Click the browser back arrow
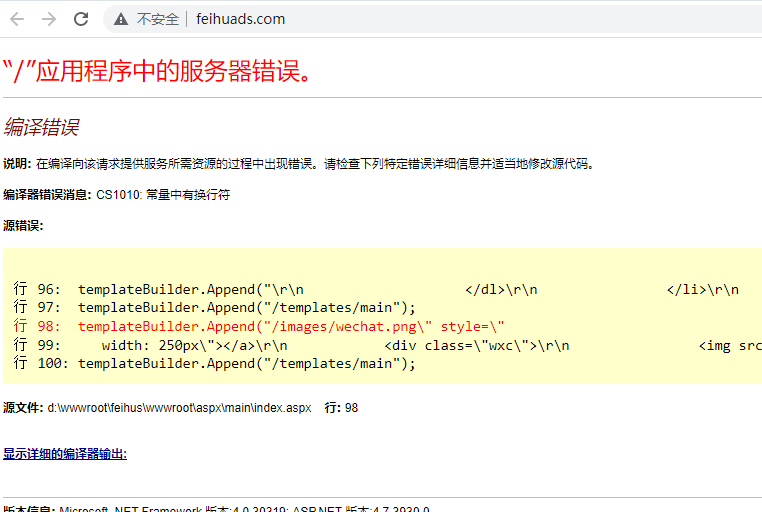Screen dimensions: 762x512 18,19
